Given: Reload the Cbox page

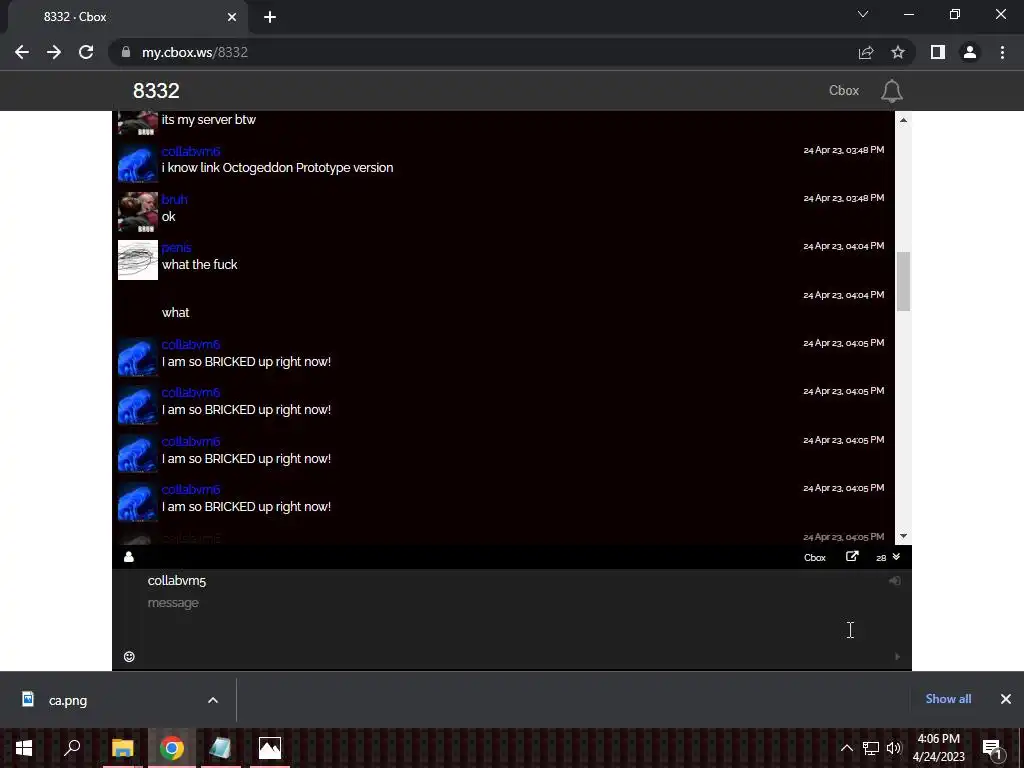Looking at the screenshot, I should 86,52.
